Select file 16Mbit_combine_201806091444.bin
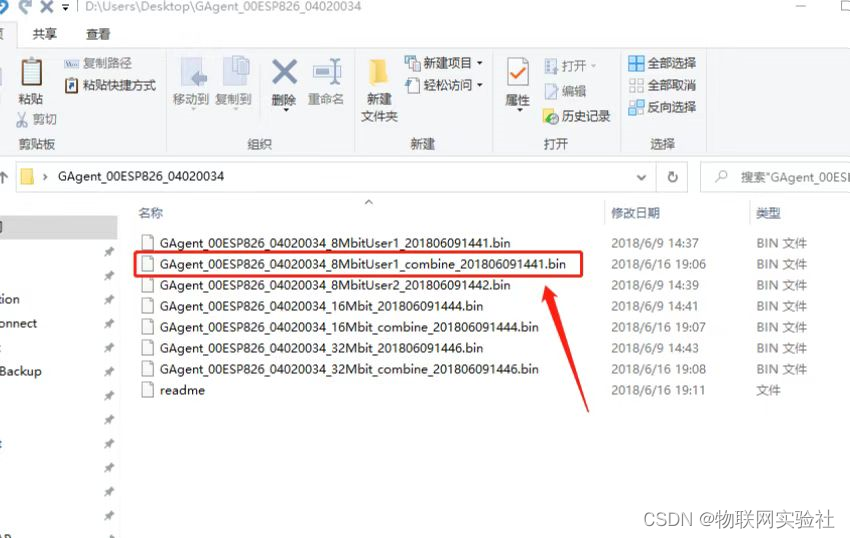 (349, 327)
